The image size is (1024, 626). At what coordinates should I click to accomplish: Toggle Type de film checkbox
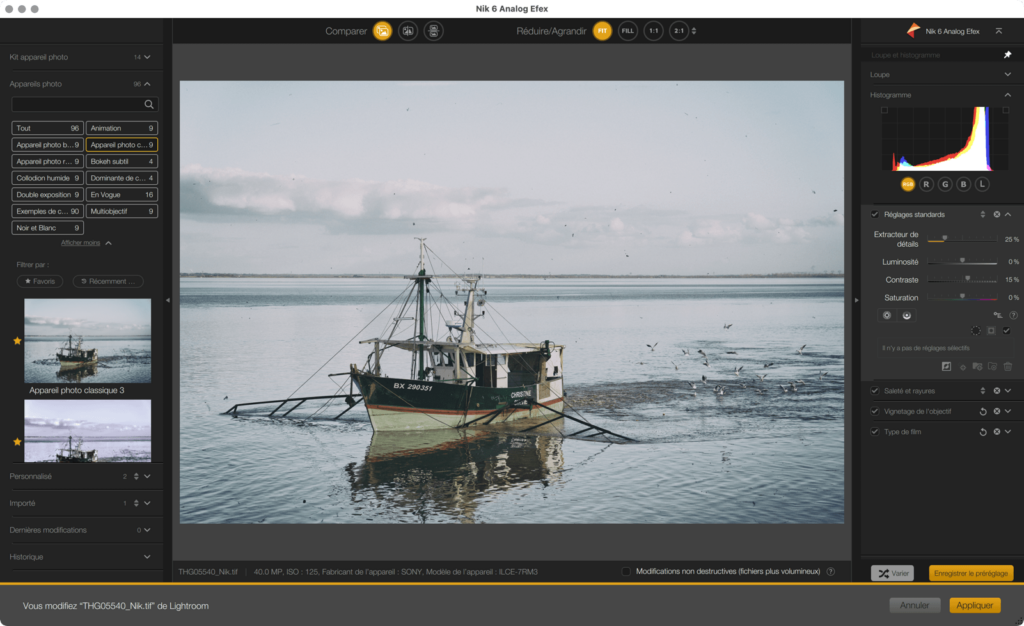[x=875, y=431]
